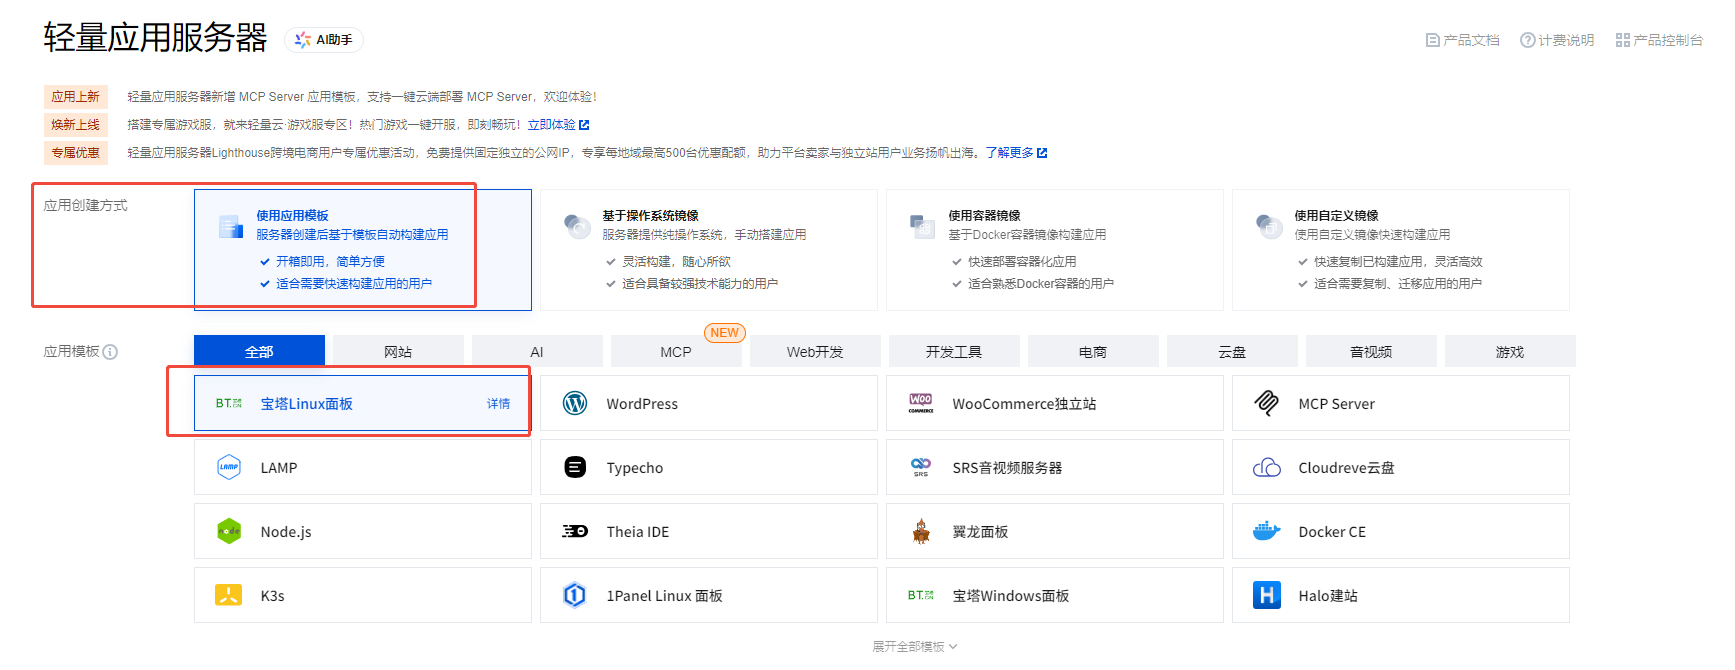The height and width of the screenshot is (670, 1735).
Task: Click the 专属优惠 announcement tag
Action: click(x=75, y=153)
